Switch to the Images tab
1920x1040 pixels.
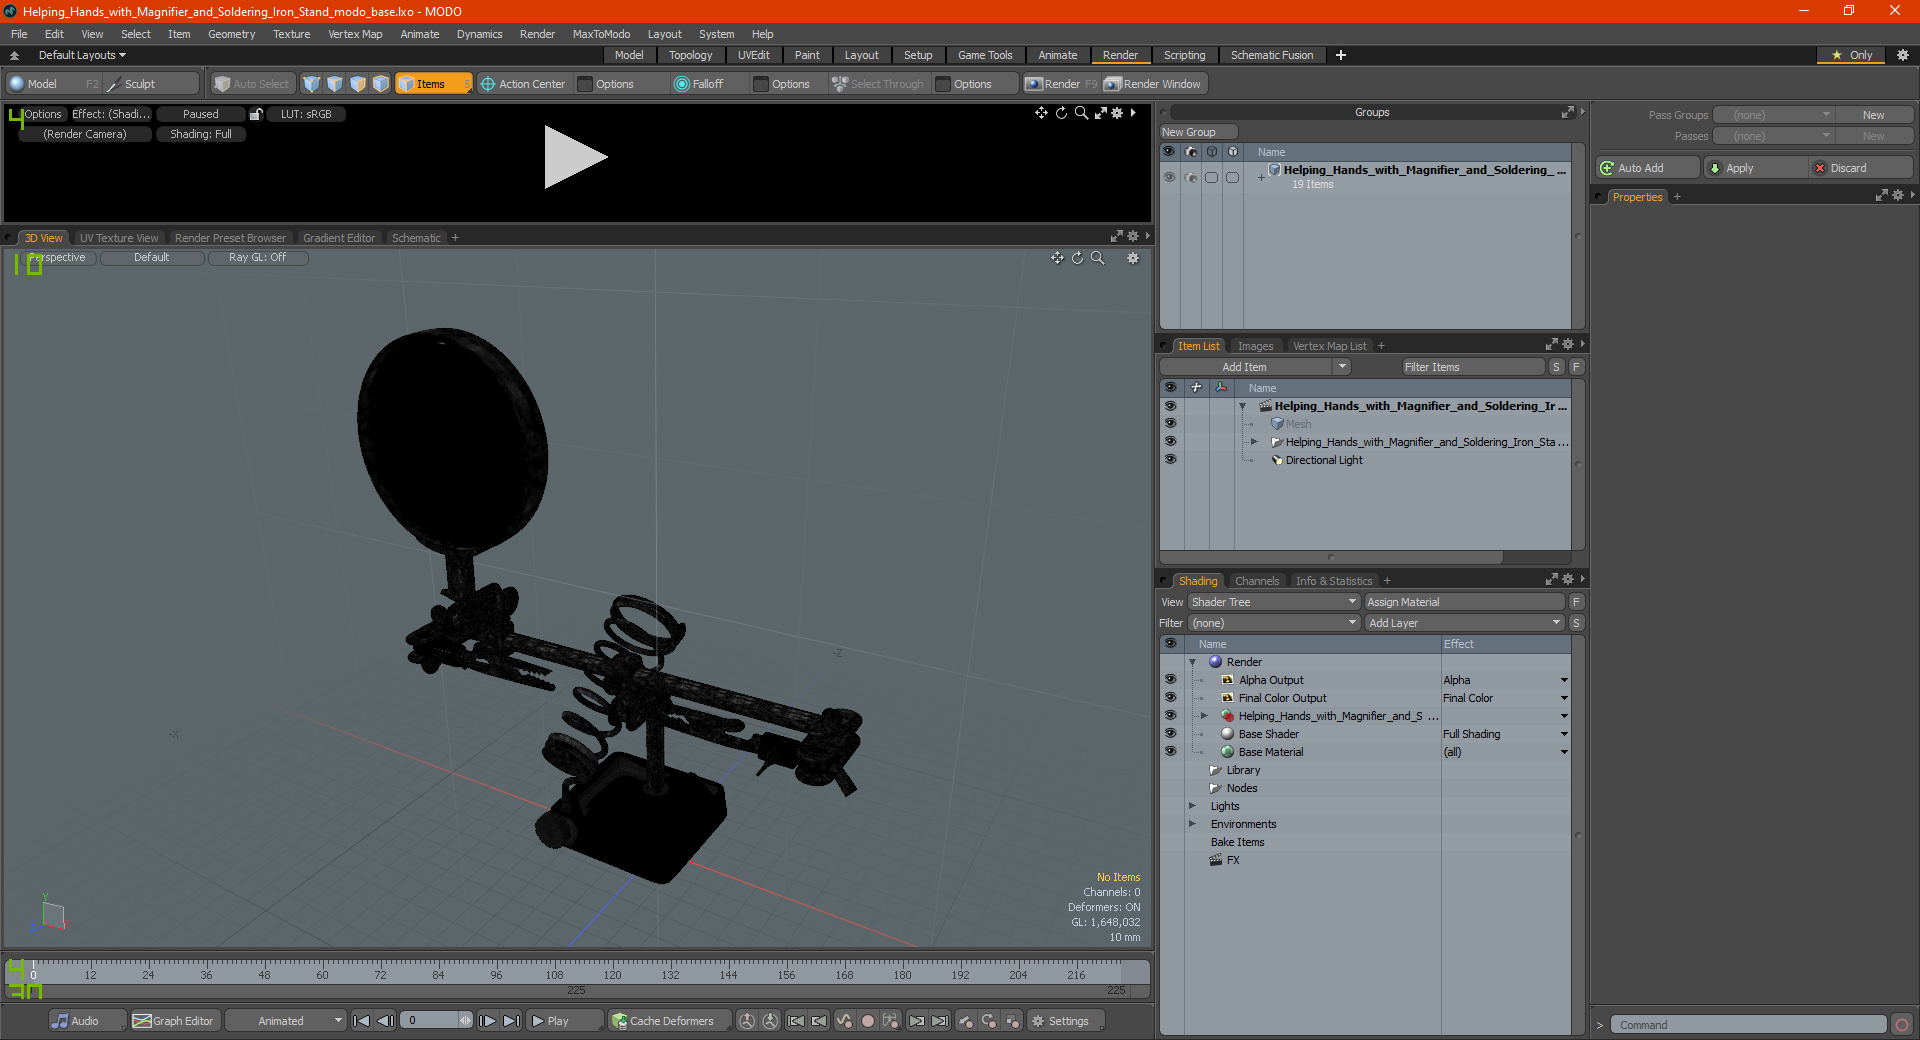pos(1255,346)
